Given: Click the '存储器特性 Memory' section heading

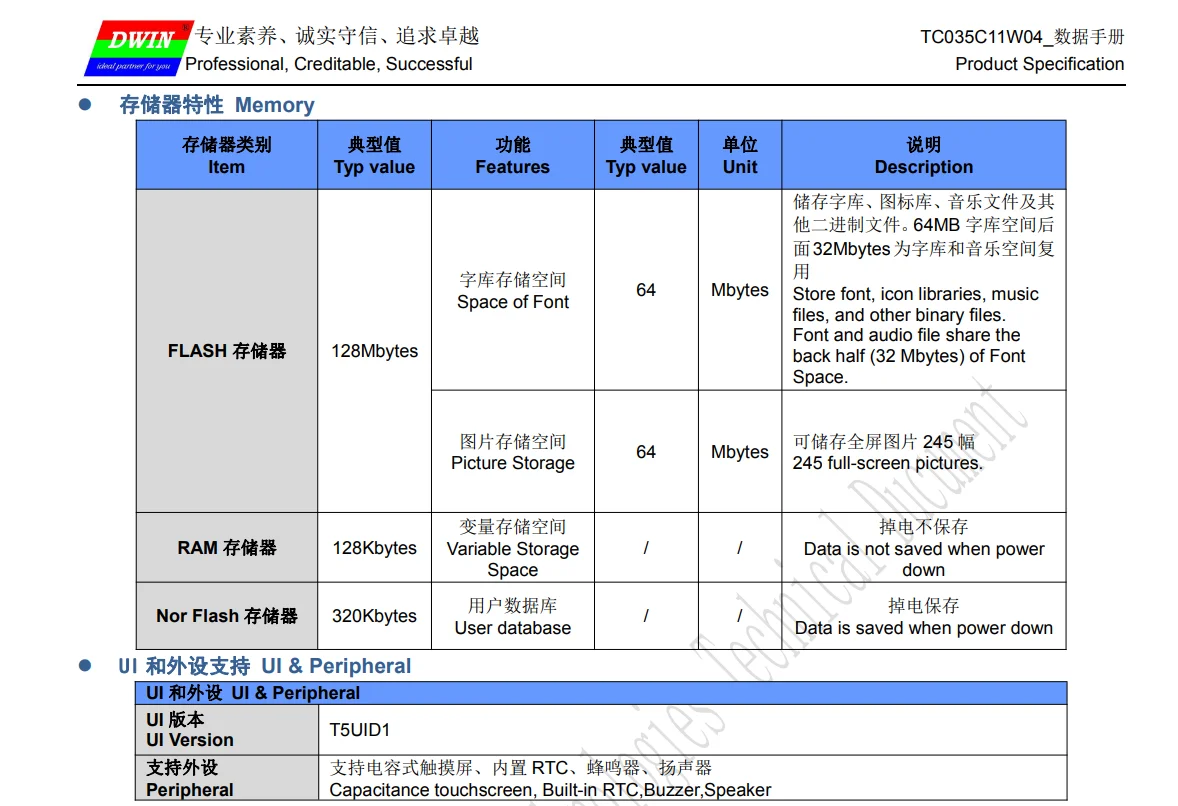Looking at the screenshot, I should pos(216,104).
